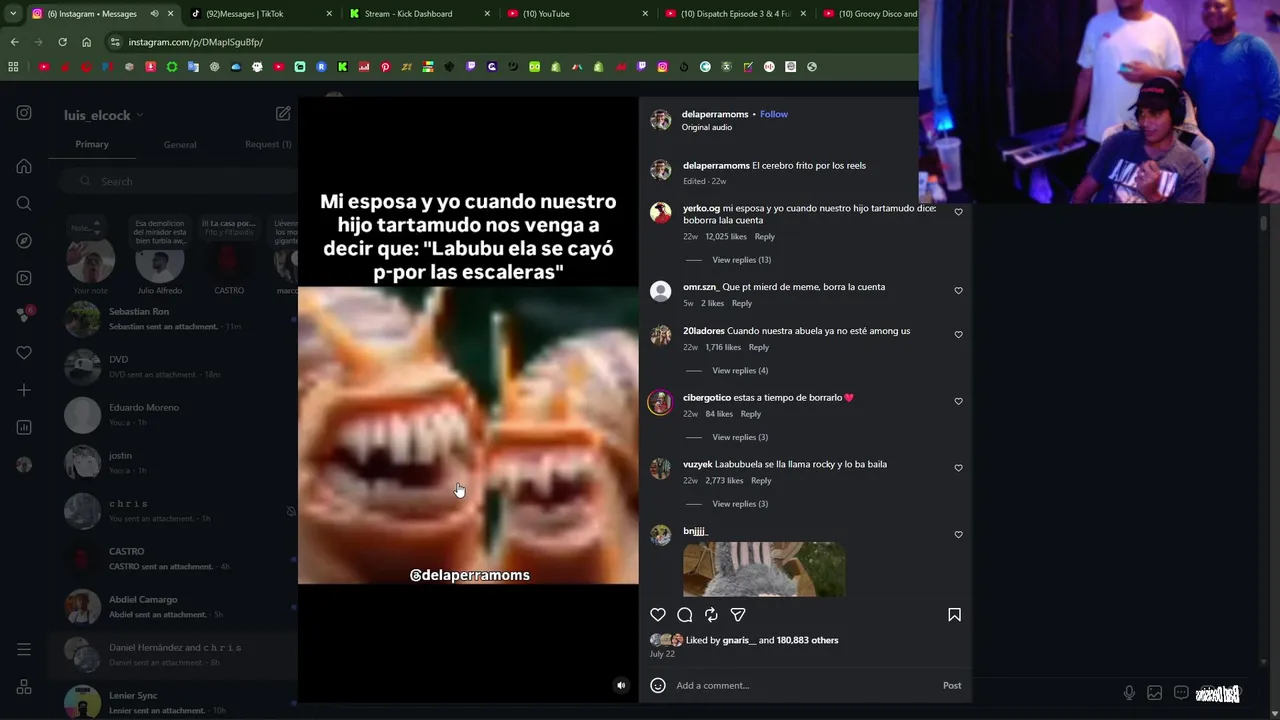Image resolution: width=1280 pixels, height=720 pixels.
Task: Expand 3 replies under cibergotico's comment
Action: coord(740,437)
